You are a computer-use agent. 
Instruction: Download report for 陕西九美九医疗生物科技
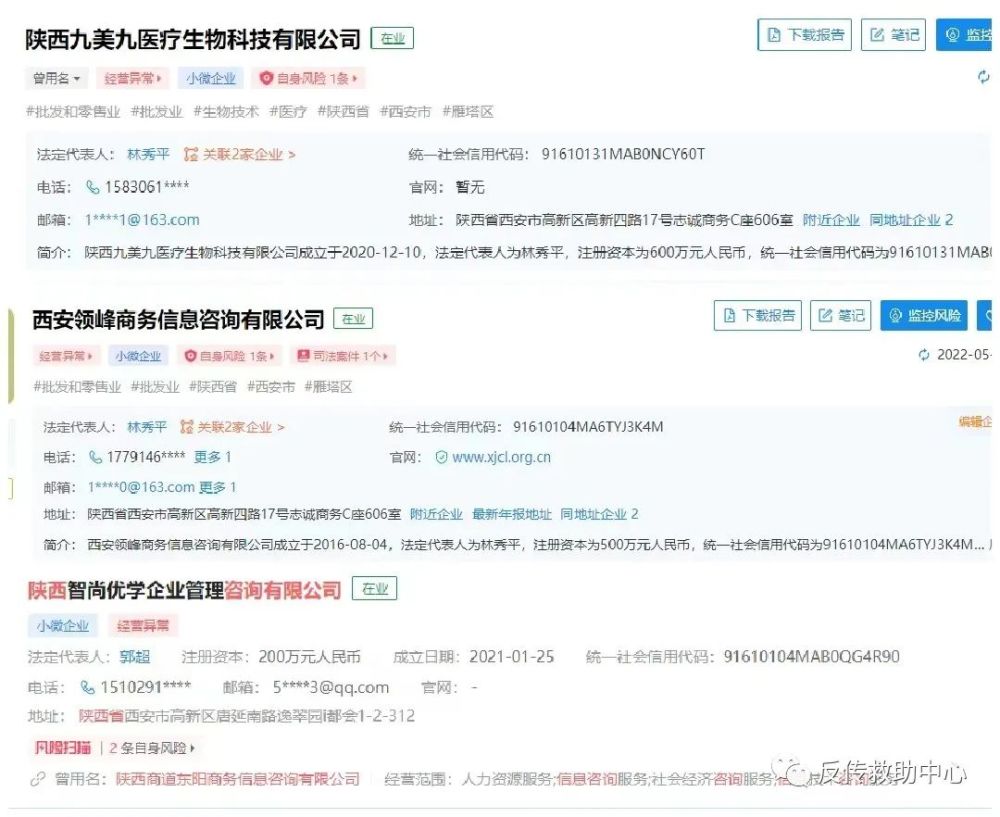tap(806, 35)
